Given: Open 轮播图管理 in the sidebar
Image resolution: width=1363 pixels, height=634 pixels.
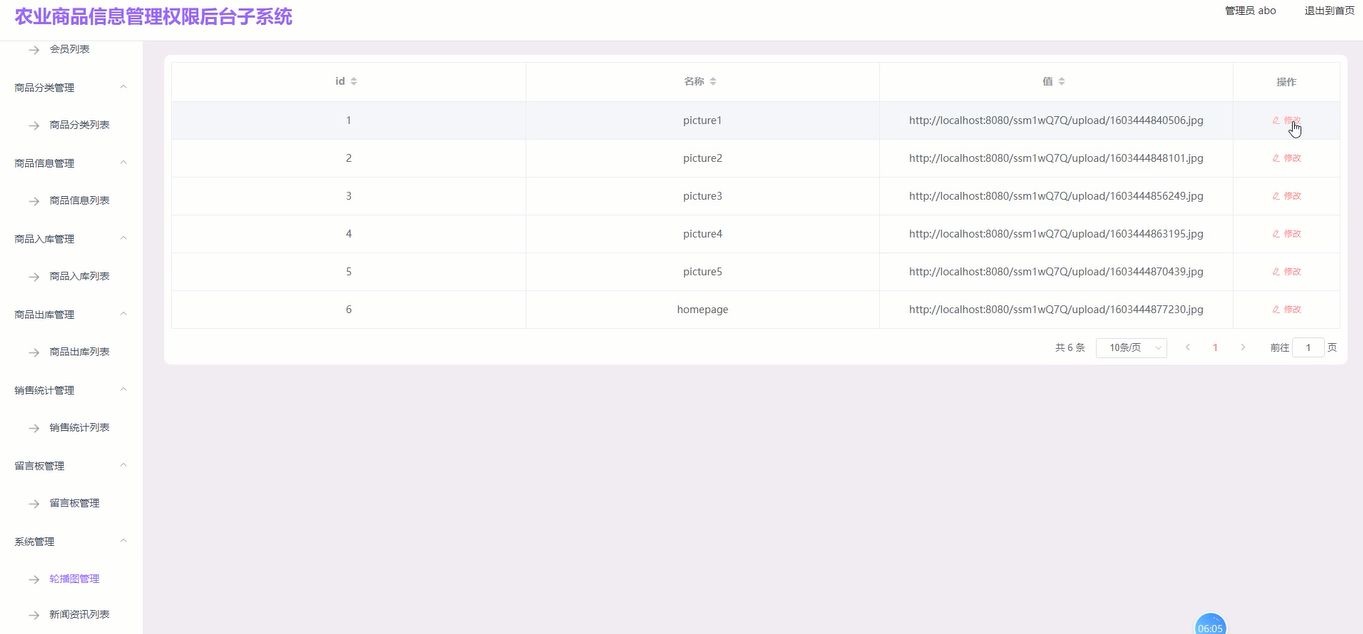Looking at the screenshot, I should click(75, 579).
